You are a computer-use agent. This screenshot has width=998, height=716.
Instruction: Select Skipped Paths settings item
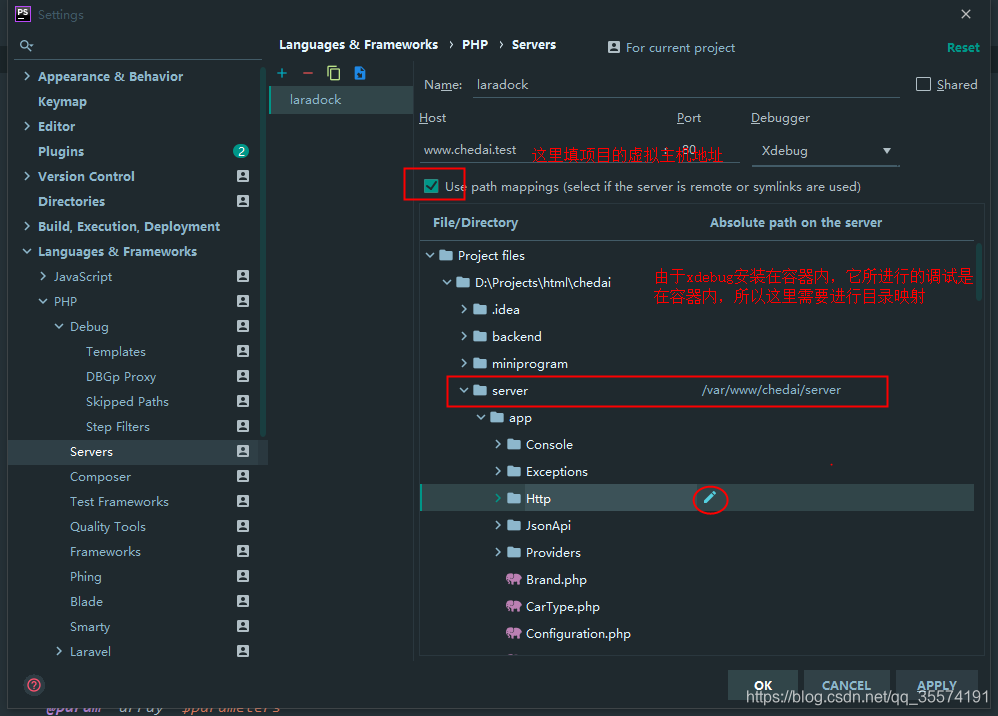(x=127, y=402)
